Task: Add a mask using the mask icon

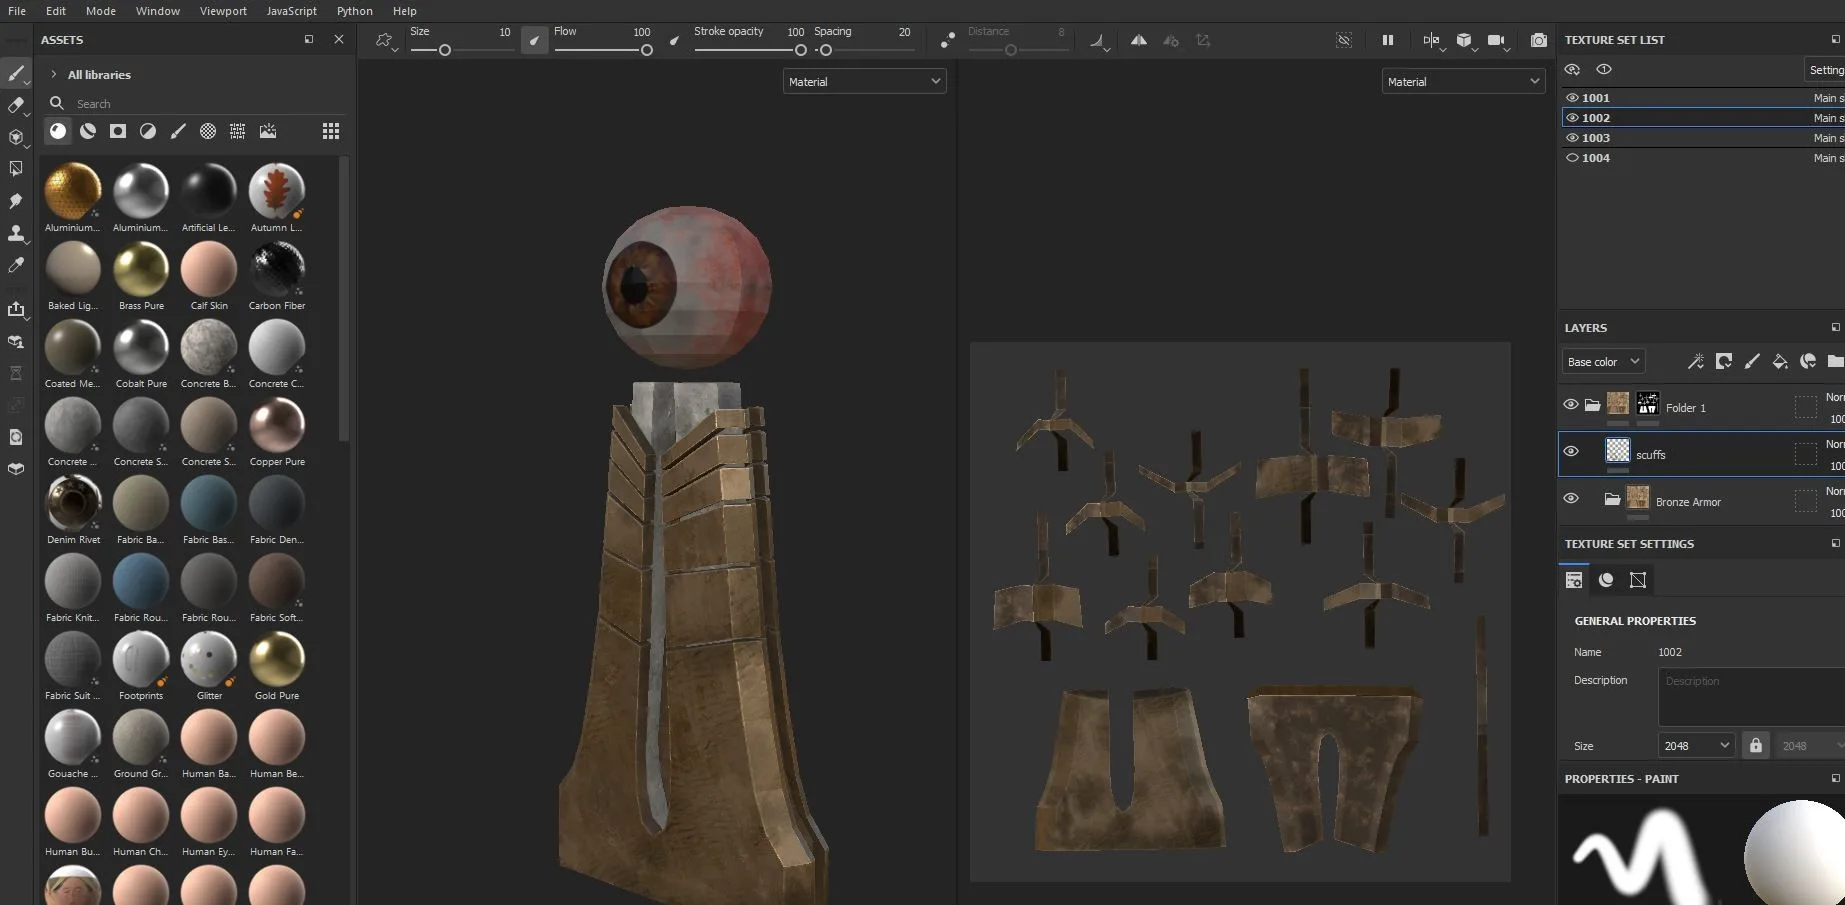Action: pos(1724,361)
